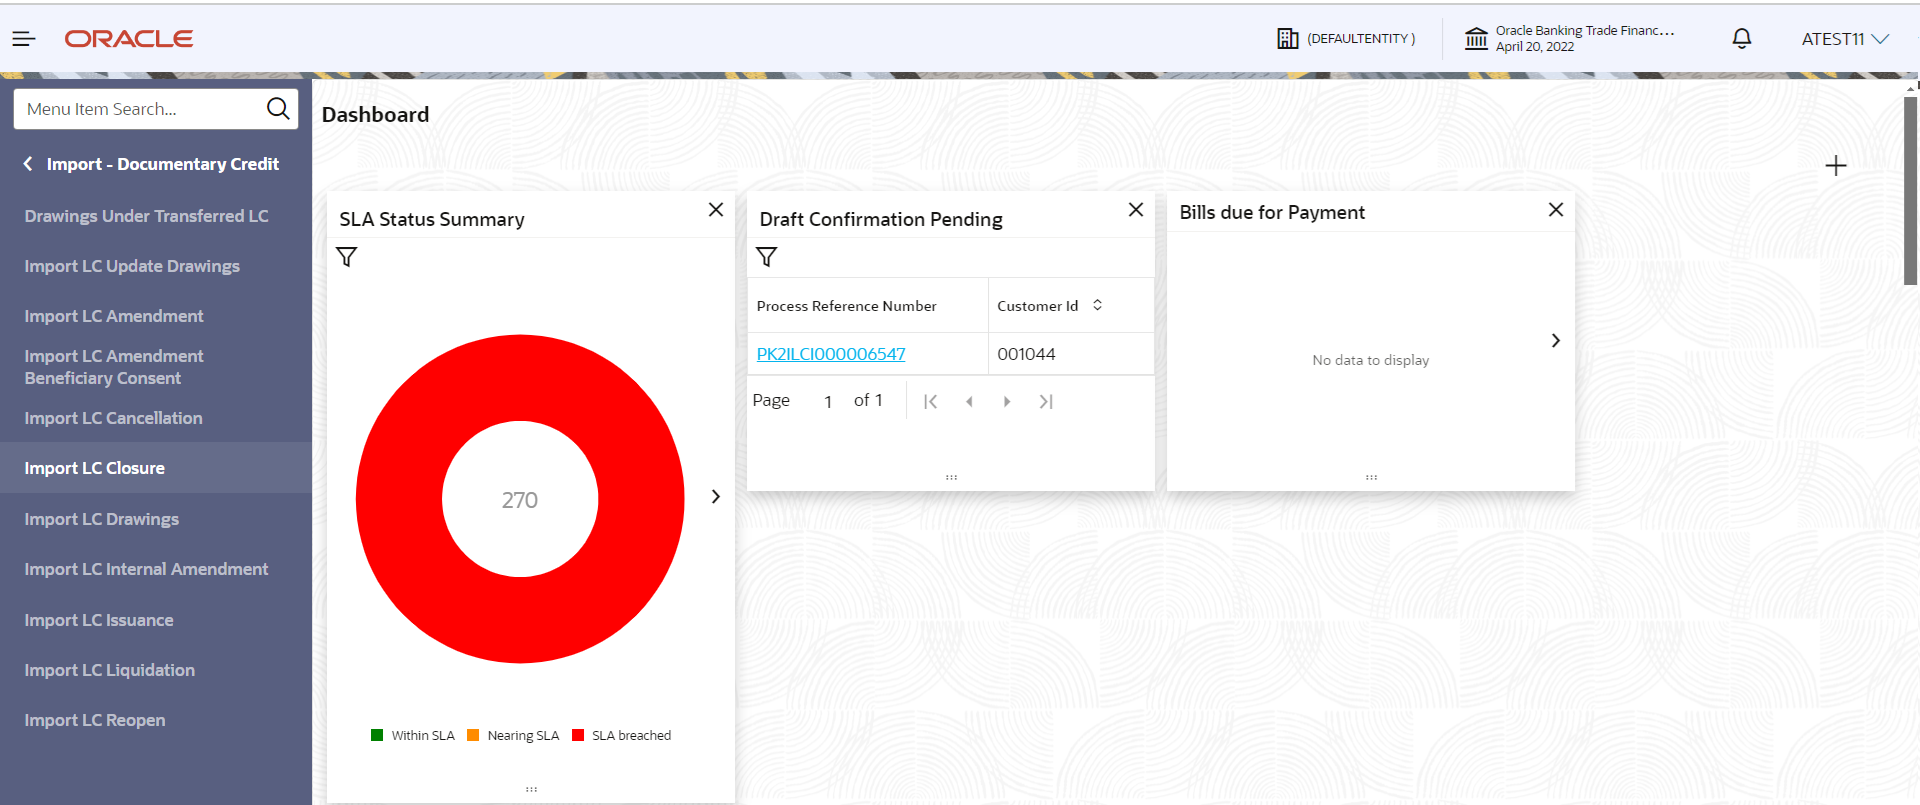Close the Draft Confirmation Pending widget
The height and width of the screenshot is (805, 1920).
[x=1136, y=210]
